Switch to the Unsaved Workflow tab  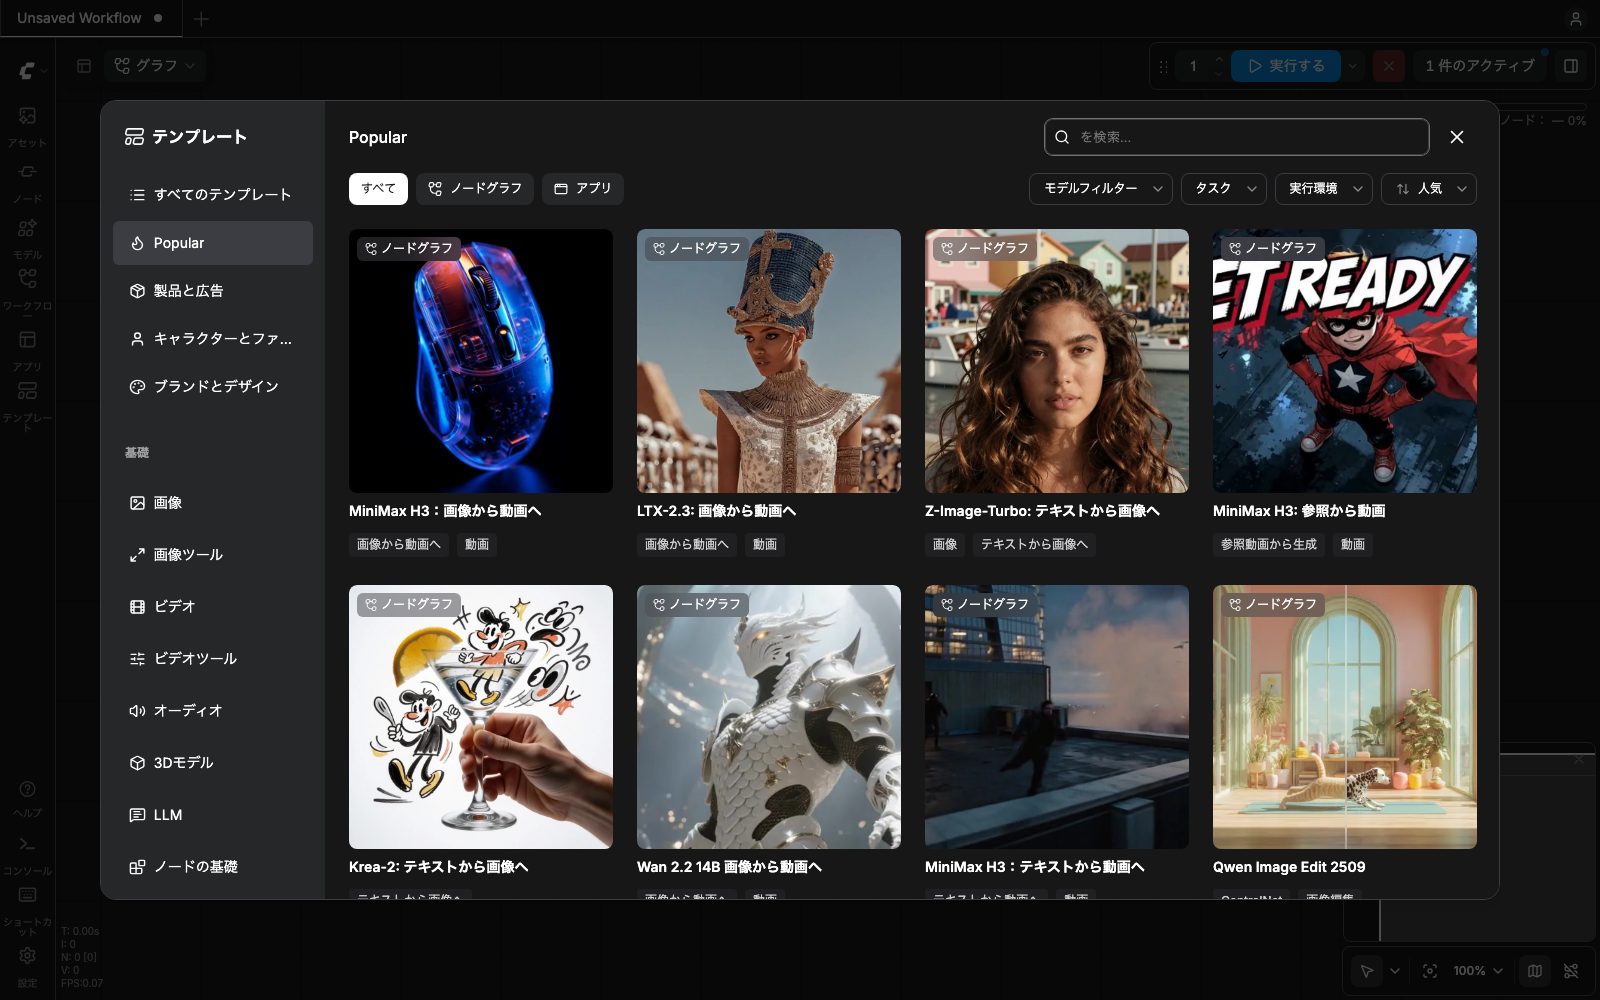(x=89, y=19)
